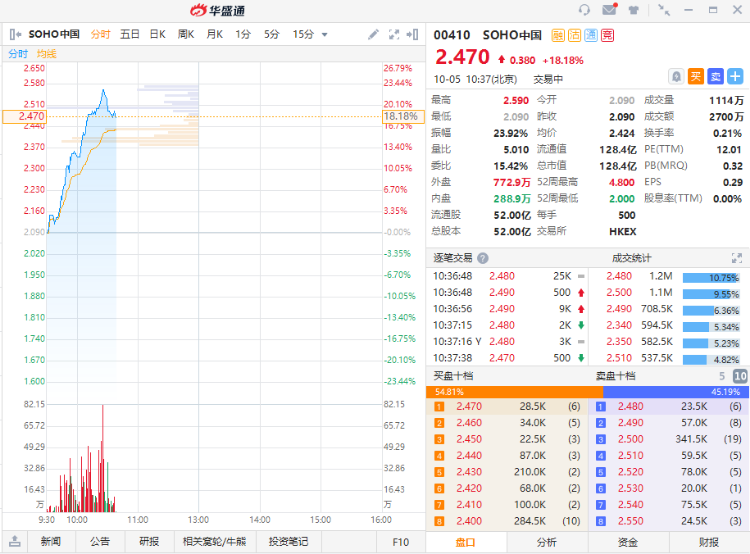This screenshot has width=750, height=554.
Task: Switch to the 日K daily candlestick chart
Action: [x=157, y=34]
